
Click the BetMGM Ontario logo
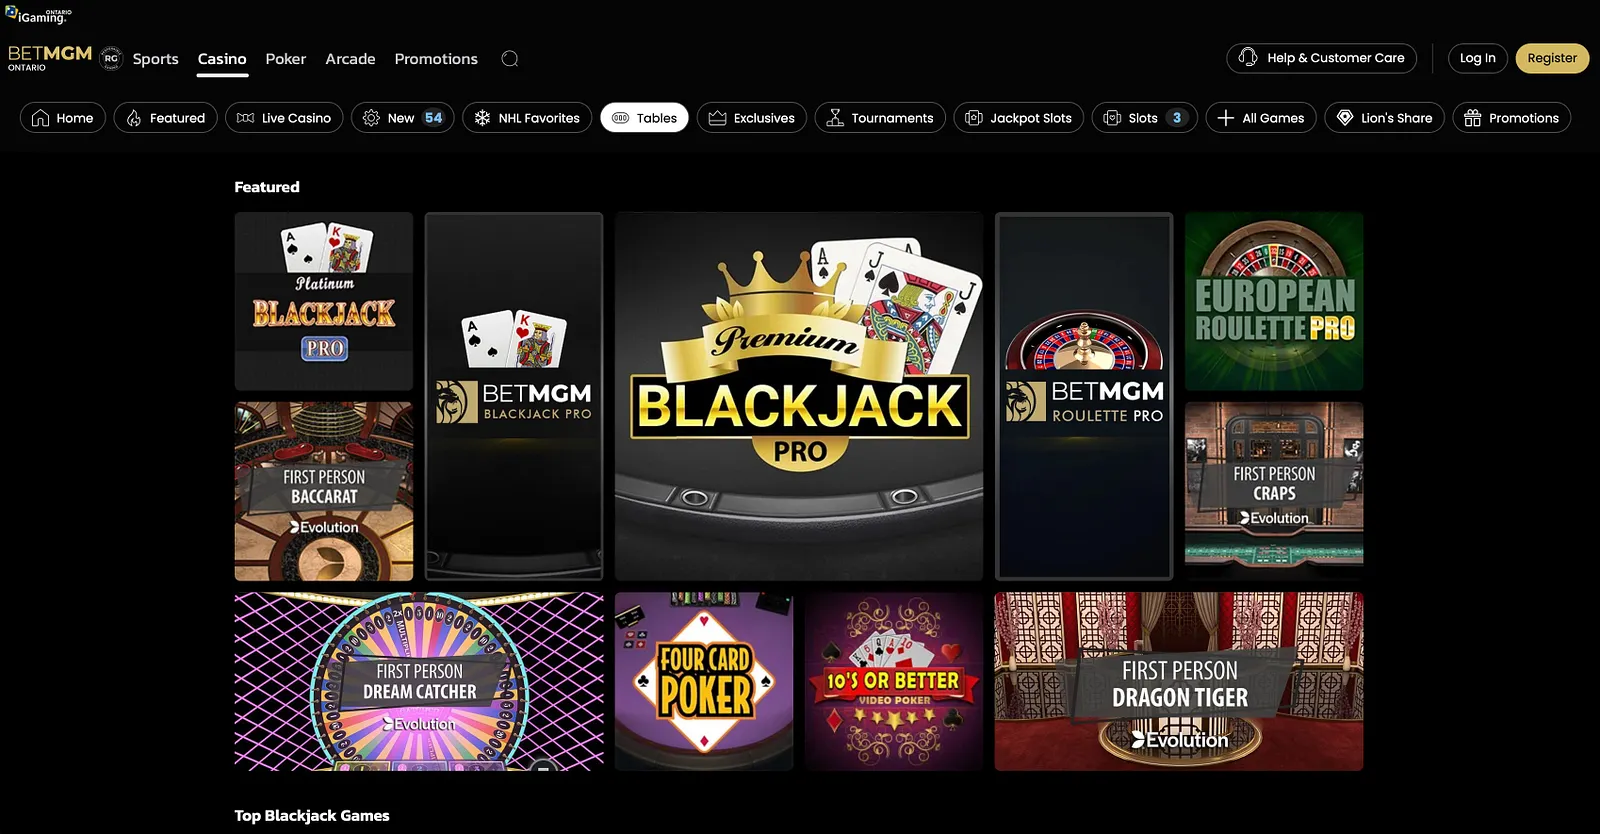pyautogui.click(x=50, y=58)
